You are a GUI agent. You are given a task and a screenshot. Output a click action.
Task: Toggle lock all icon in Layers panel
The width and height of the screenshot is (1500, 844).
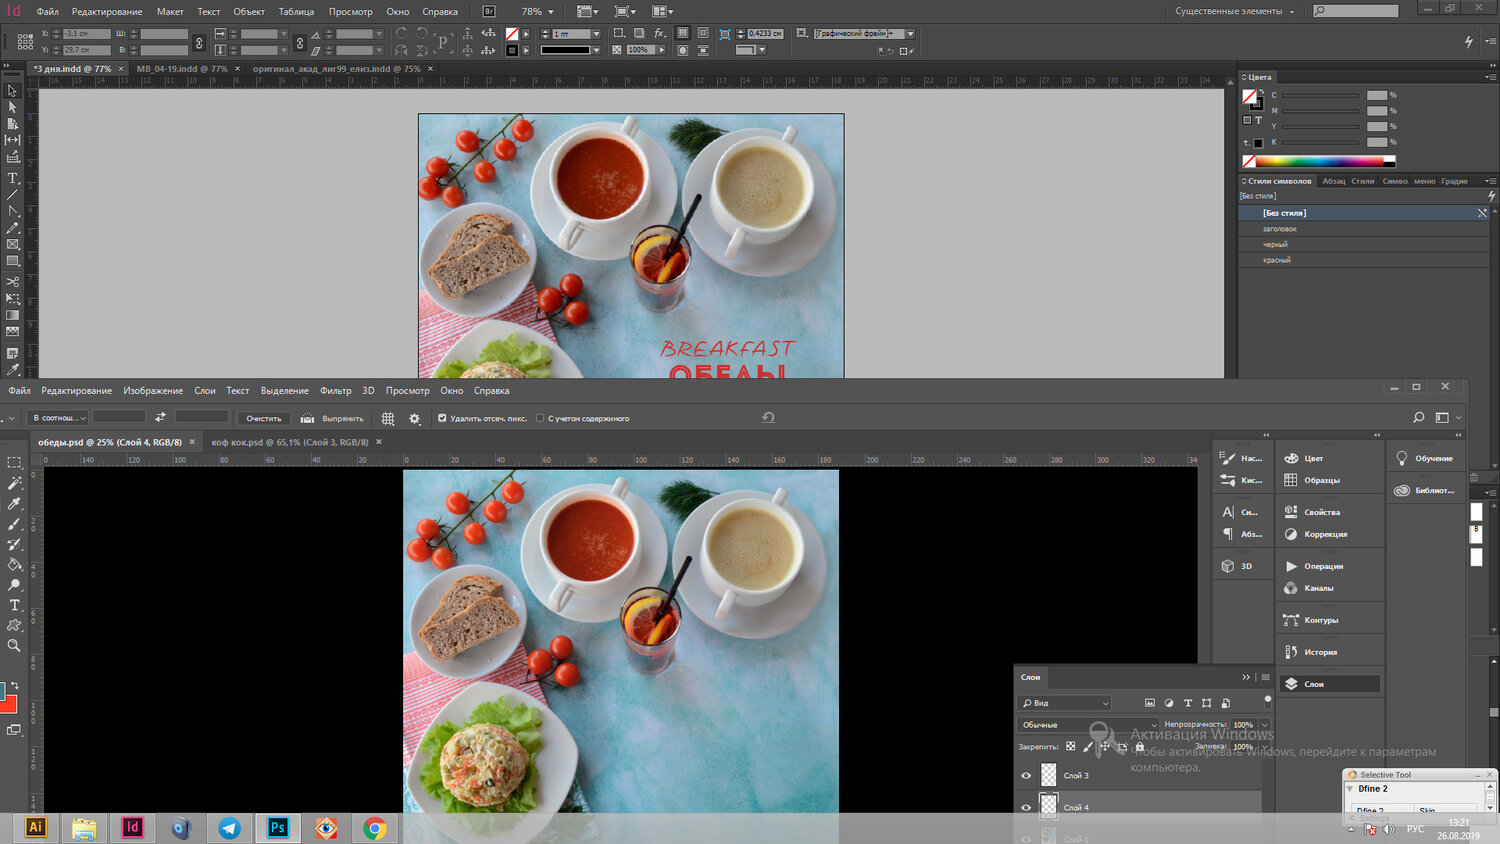1139,746
